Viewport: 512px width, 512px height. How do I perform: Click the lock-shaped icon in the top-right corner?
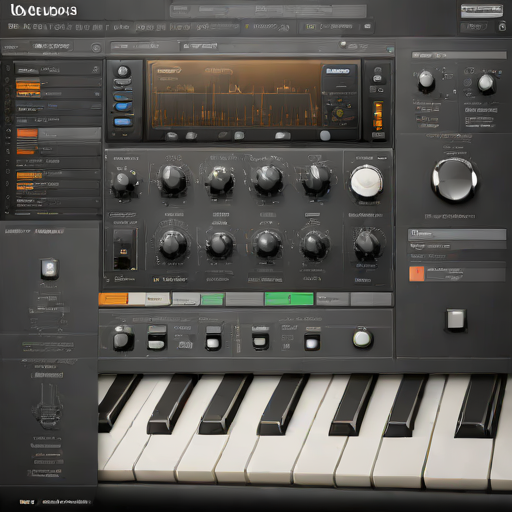[x=502, y=27]
